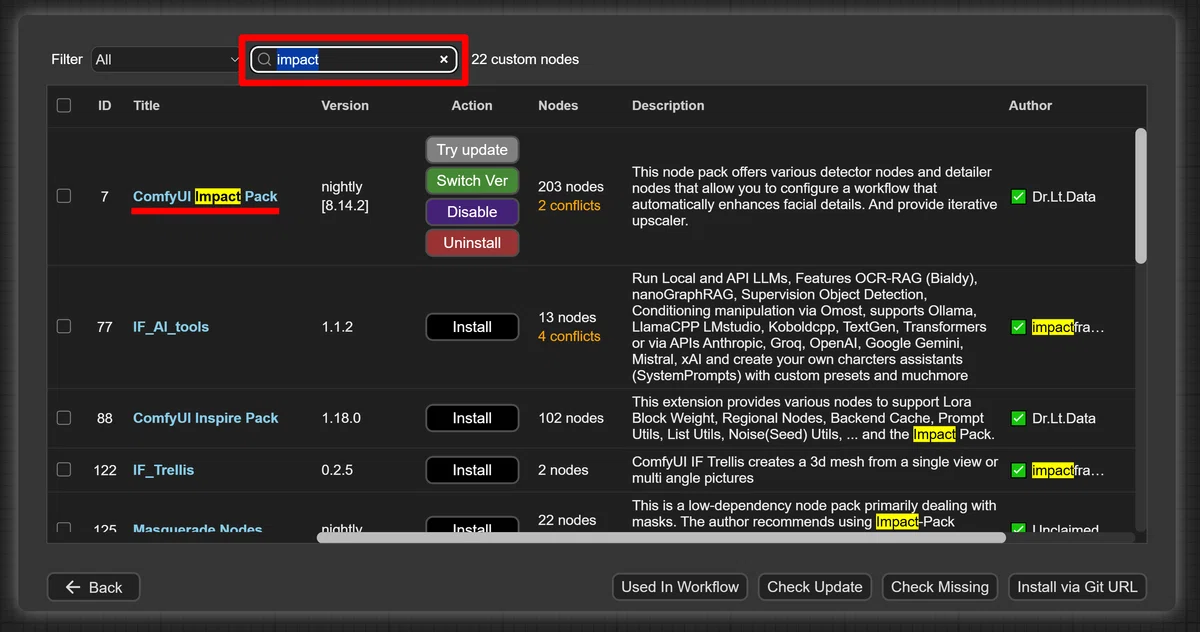Open the ComfyUI Inspire Pack title link
This screenshot has height=632, width=1200.
[206, 418]
